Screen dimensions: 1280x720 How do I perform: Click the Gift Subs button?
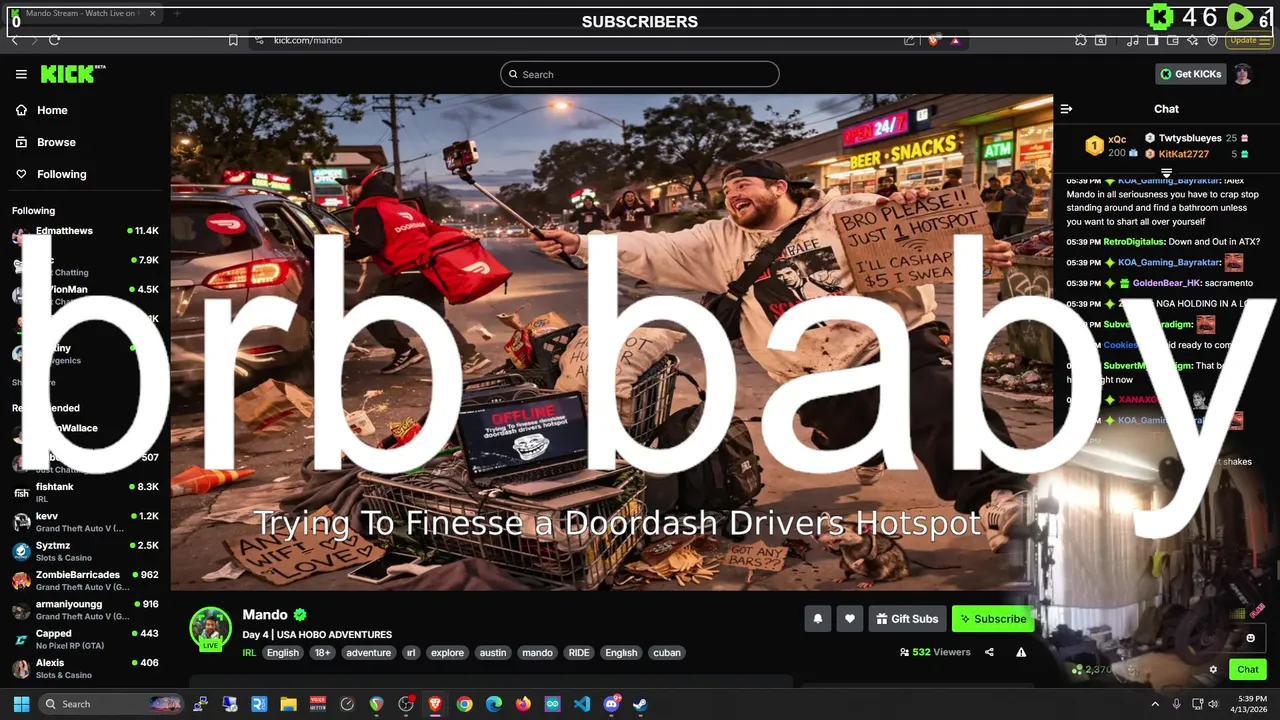pyautogui.click(x=907, y=619)
